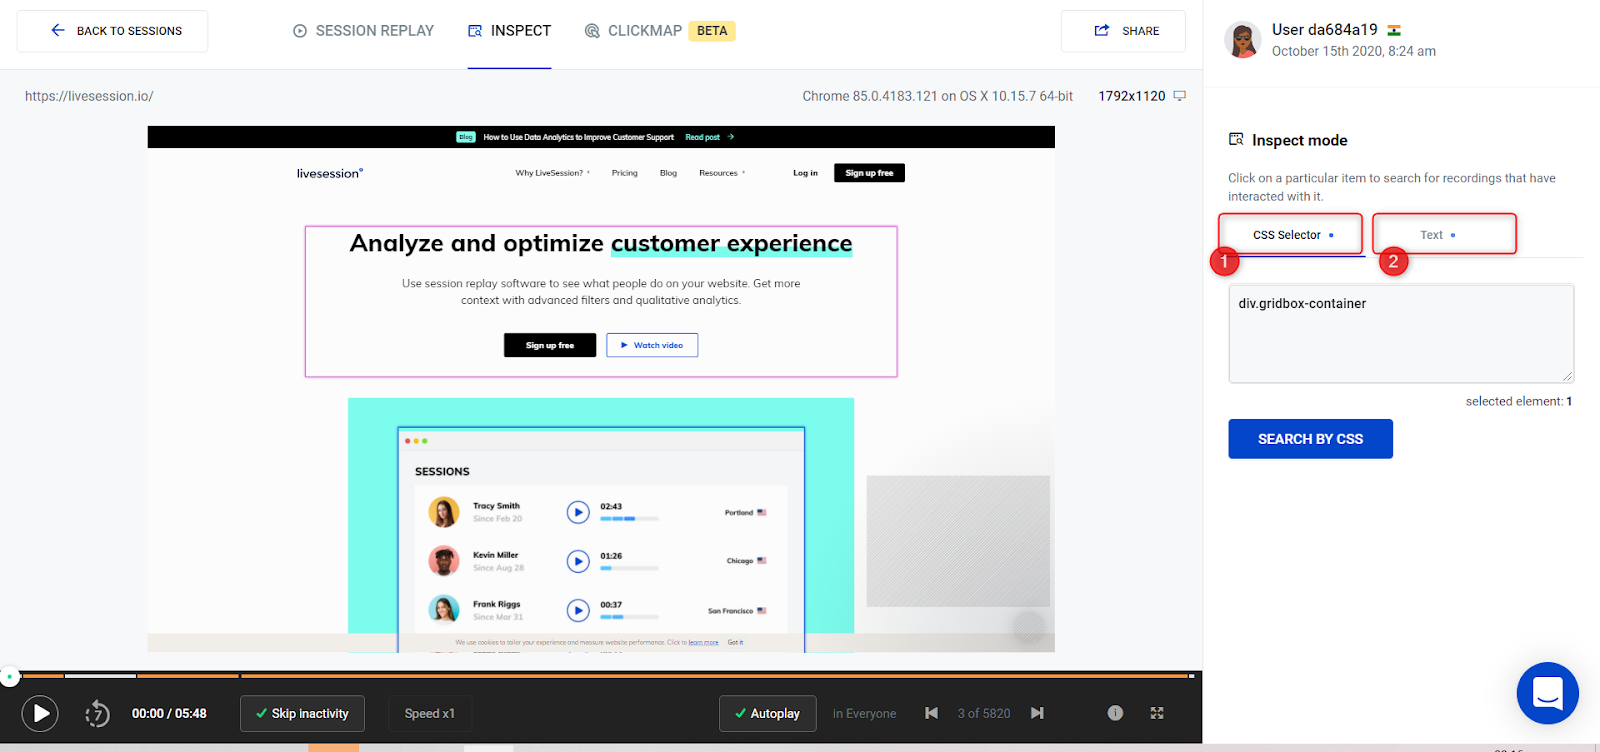Click the learn more link in cookie notice
Screen dimensions: 1600x752
click(x=704, y=642)
